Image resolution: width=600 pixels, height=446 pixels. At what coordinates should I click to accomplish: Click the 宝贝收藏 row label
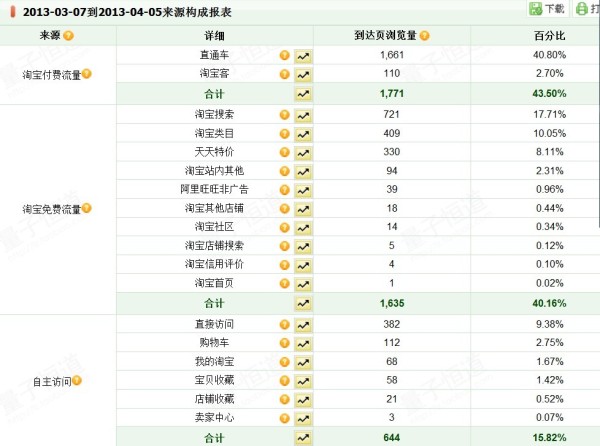coord(214,380)
